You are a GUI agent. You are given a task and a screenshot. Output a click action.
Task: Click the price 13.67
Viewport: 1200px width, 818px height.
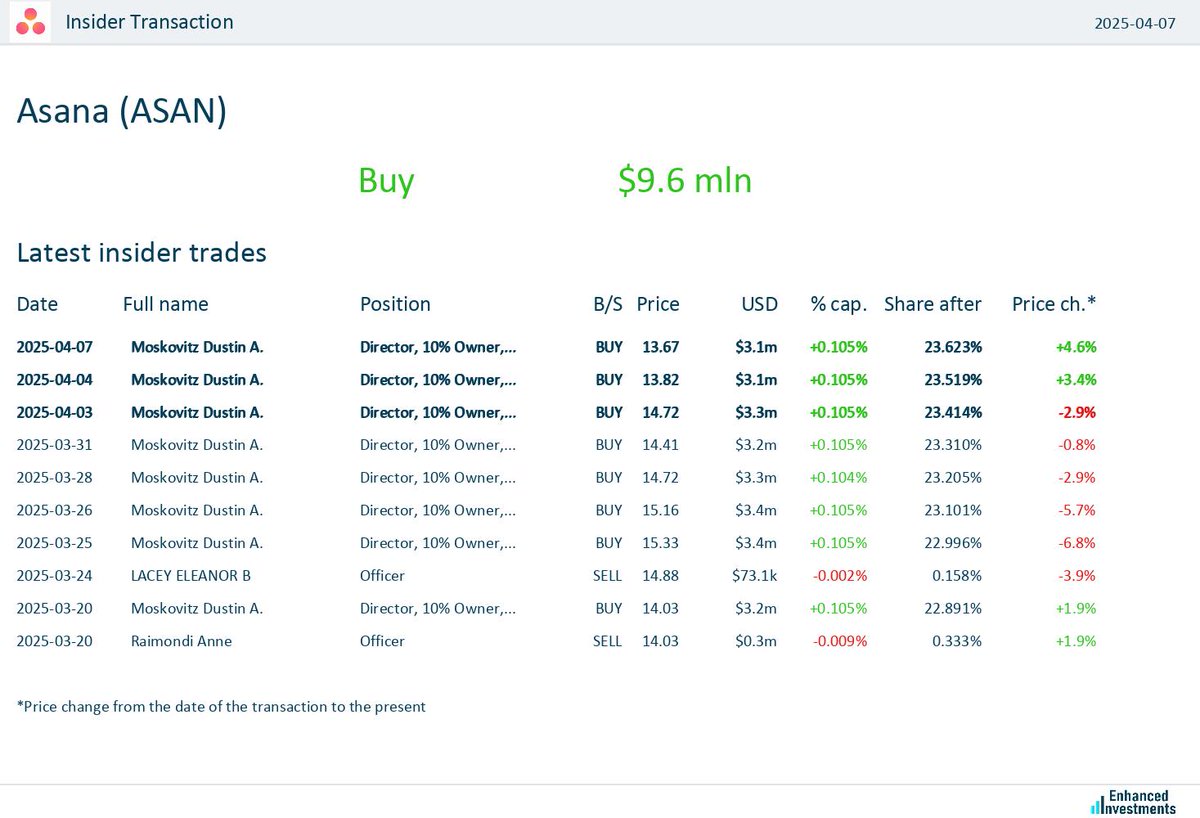[x=661, y=347]
